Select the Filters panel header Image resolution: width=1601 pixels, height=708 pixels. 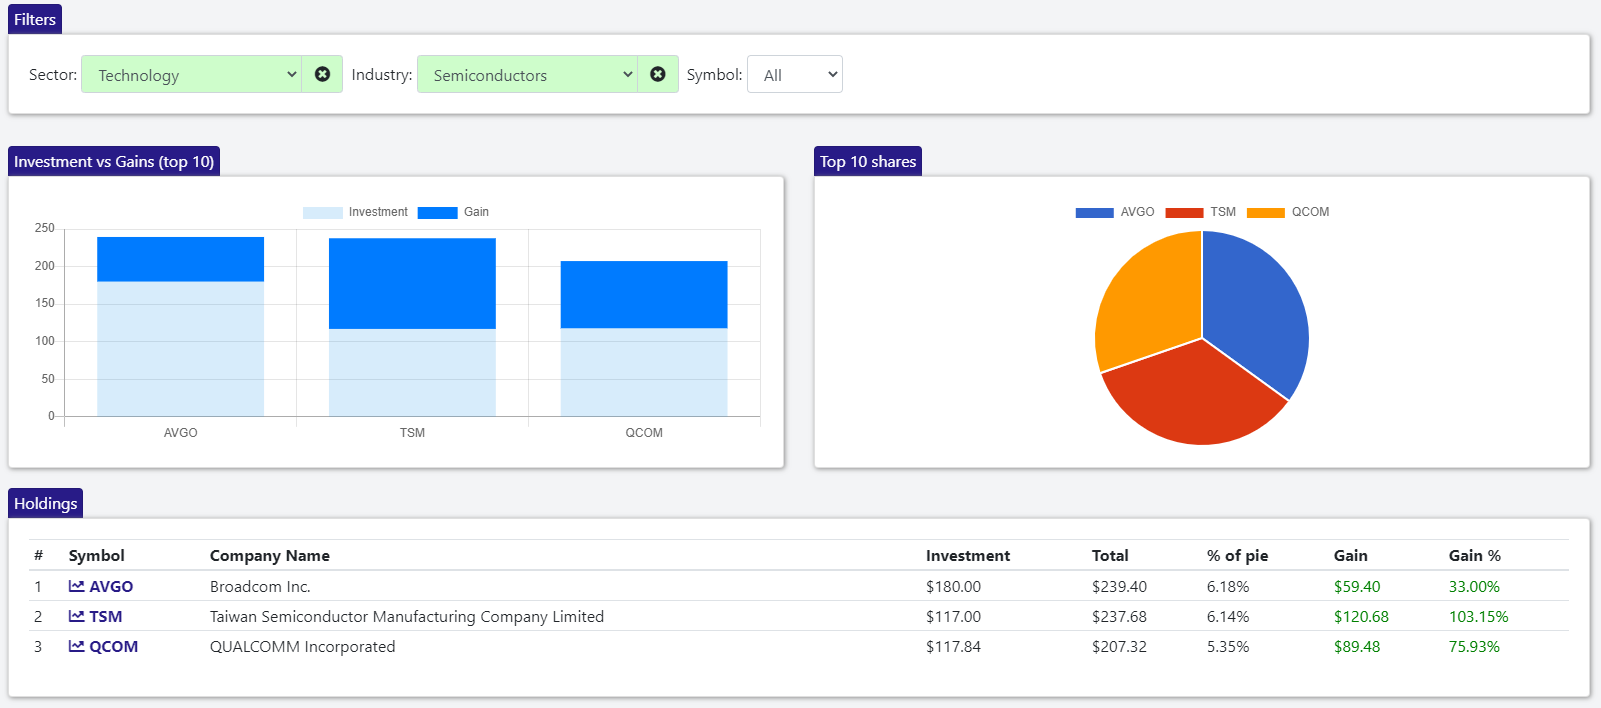click(x=35, y=20)
